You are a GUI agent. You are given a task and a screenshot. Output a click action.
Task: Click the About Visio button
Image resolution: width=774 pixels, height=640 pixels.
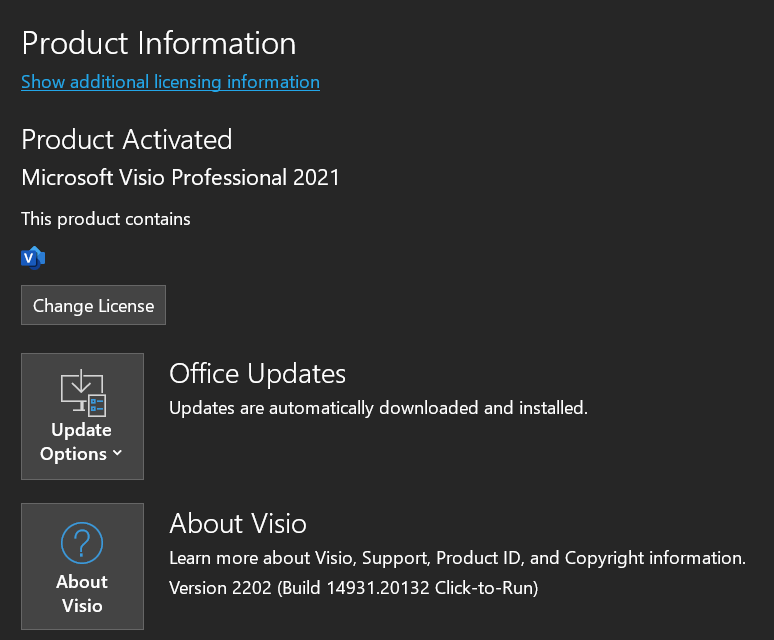82,566
